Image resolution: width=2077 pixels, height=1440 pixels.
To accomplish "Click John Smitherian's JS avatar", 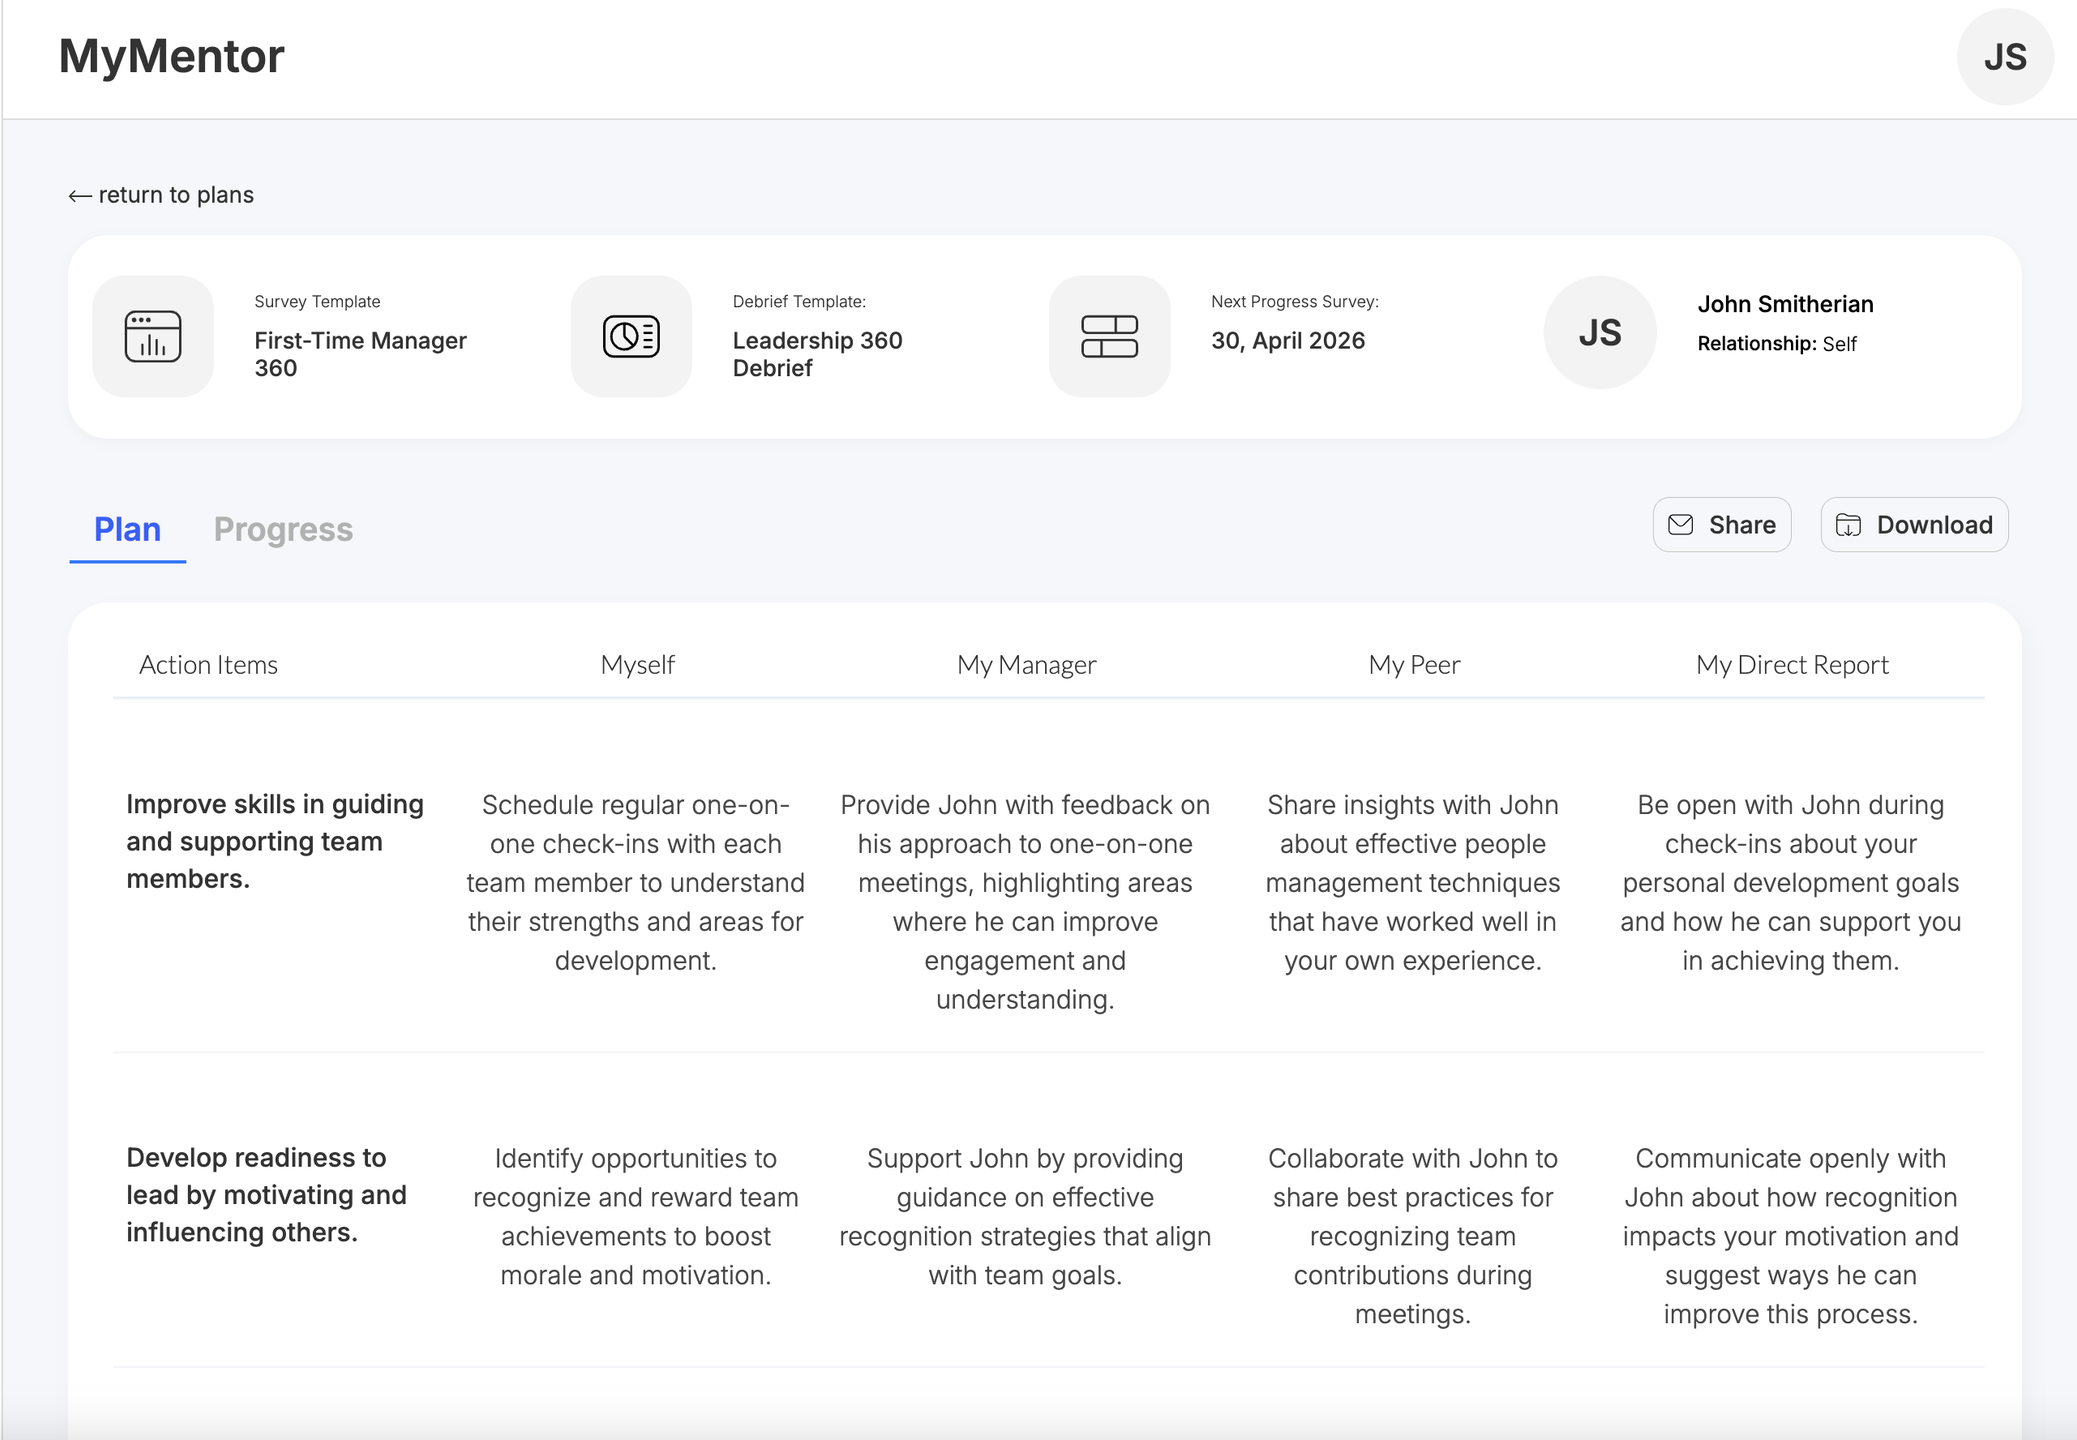I will tap(1599, 333).
